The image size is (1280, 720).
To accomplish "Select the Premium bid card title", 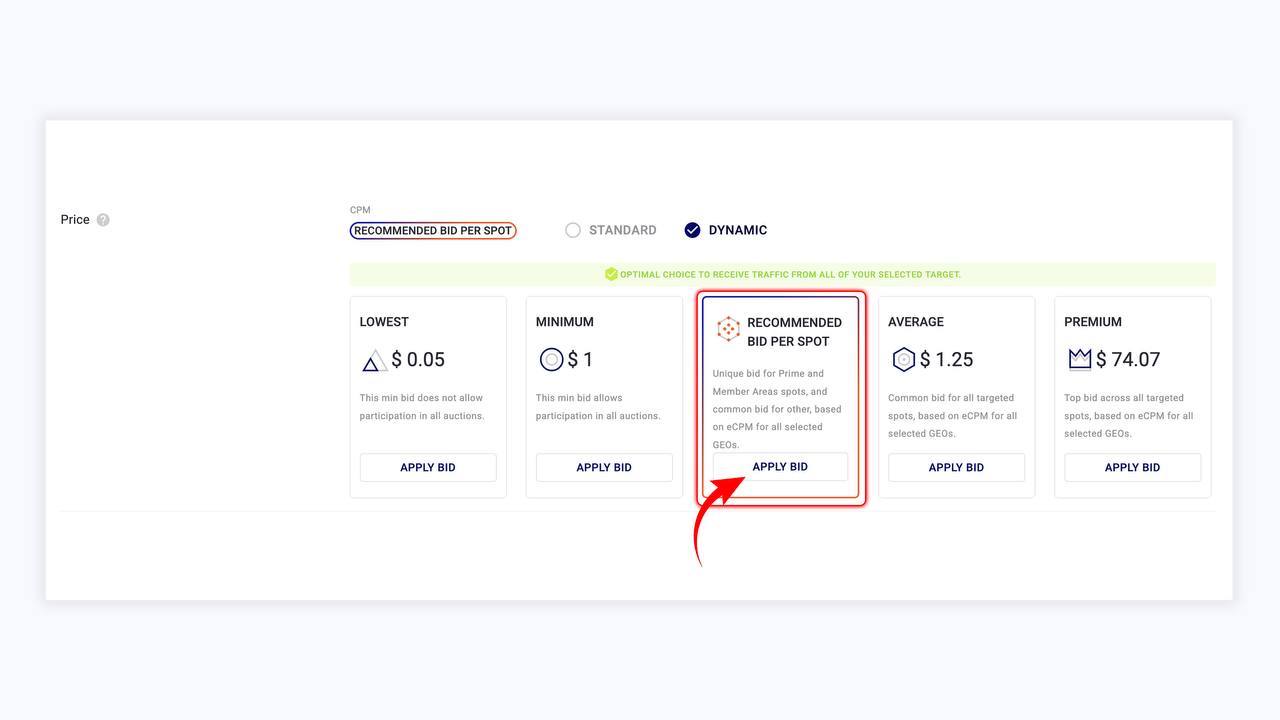I will 1093,322.
